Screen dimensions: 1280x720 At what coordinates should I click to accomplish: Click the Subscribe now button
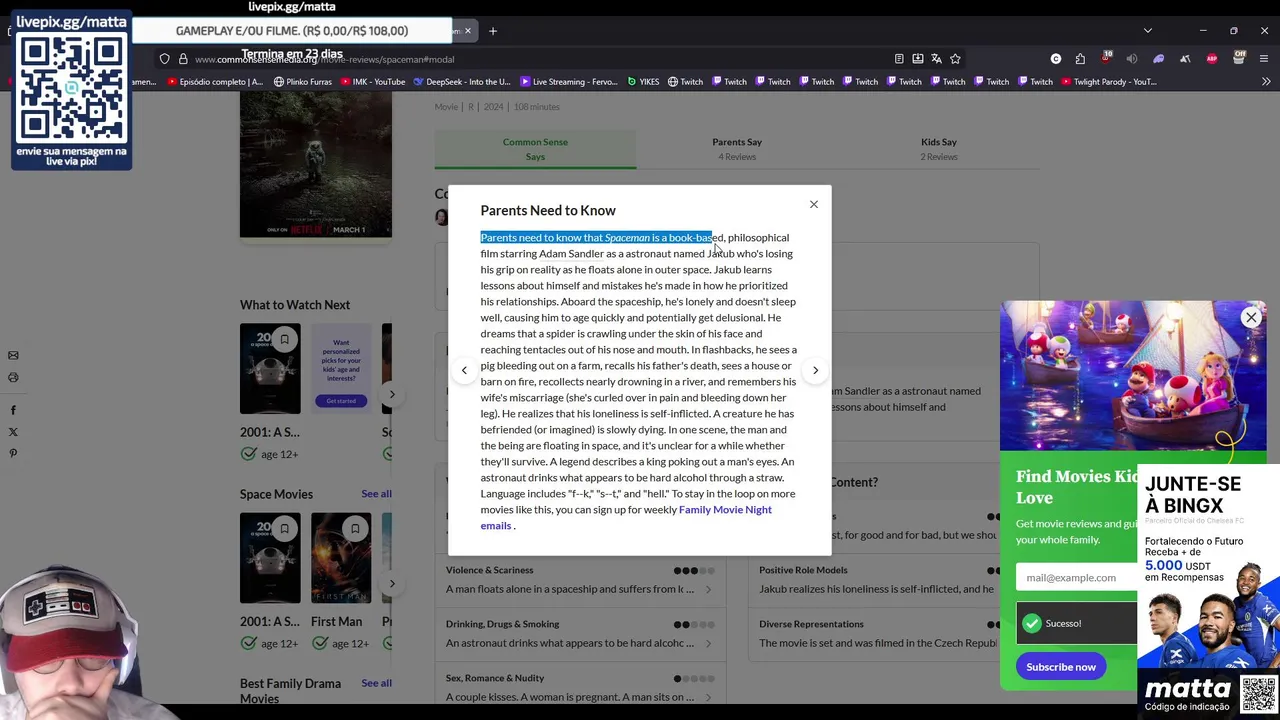[1061, 667]
